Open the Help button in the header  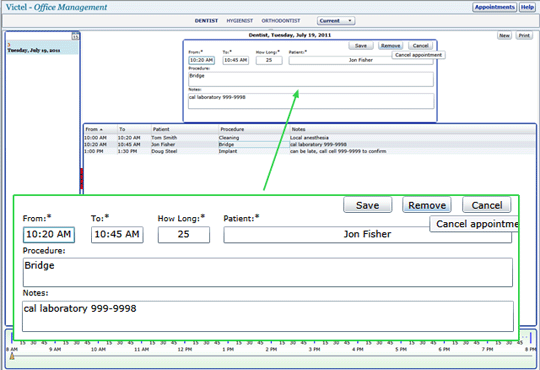527,7
